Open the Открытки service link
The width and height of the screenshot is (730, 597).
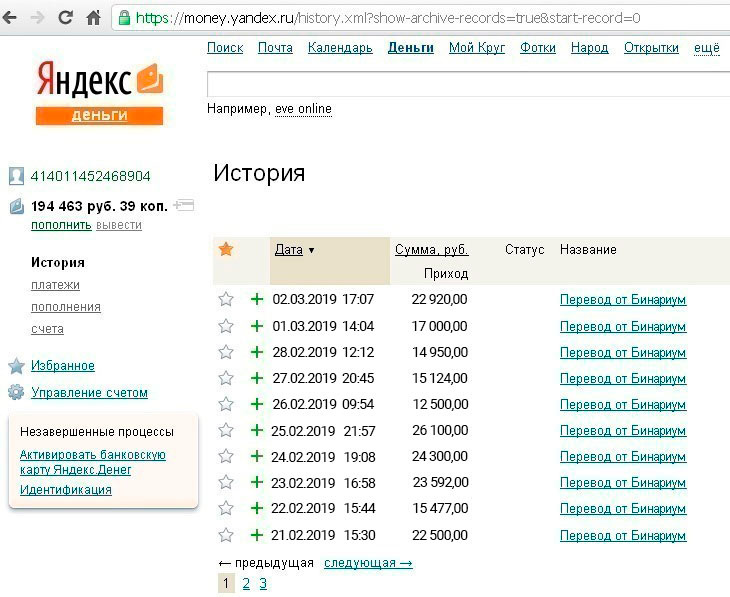point(651,48)
